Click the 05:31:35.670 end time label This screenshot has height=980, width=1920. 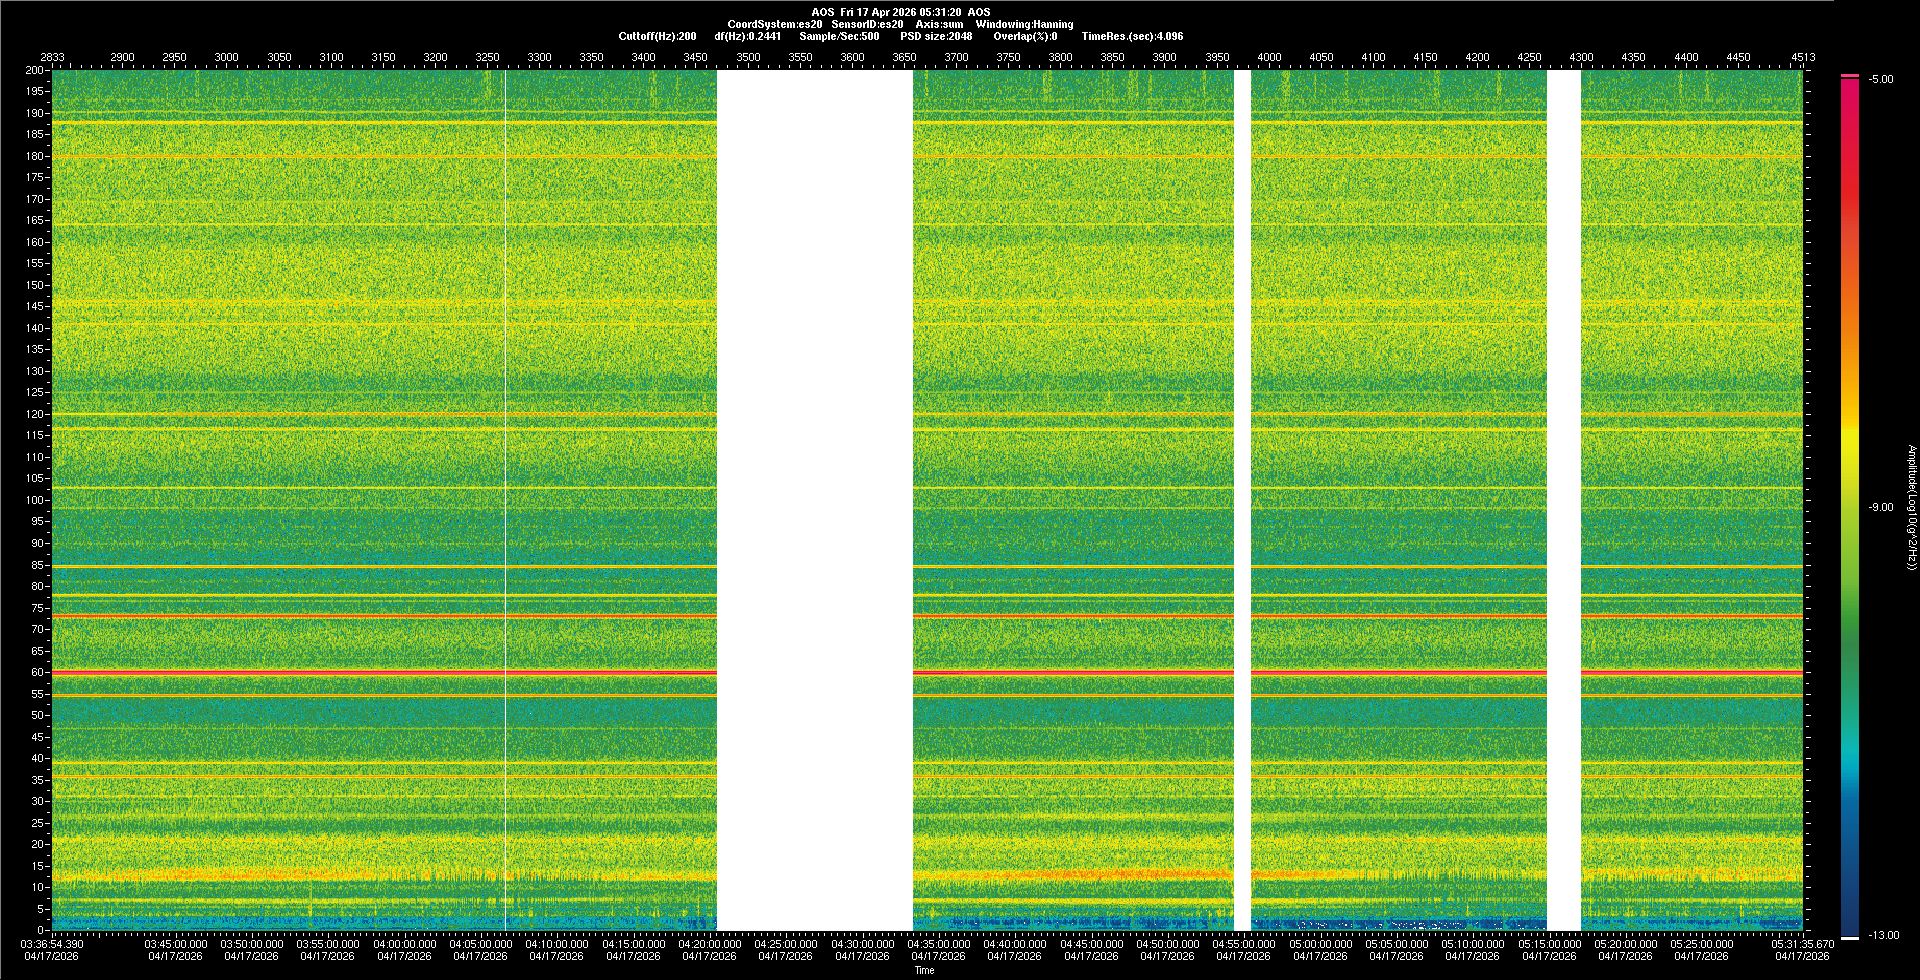(1802, 944)
